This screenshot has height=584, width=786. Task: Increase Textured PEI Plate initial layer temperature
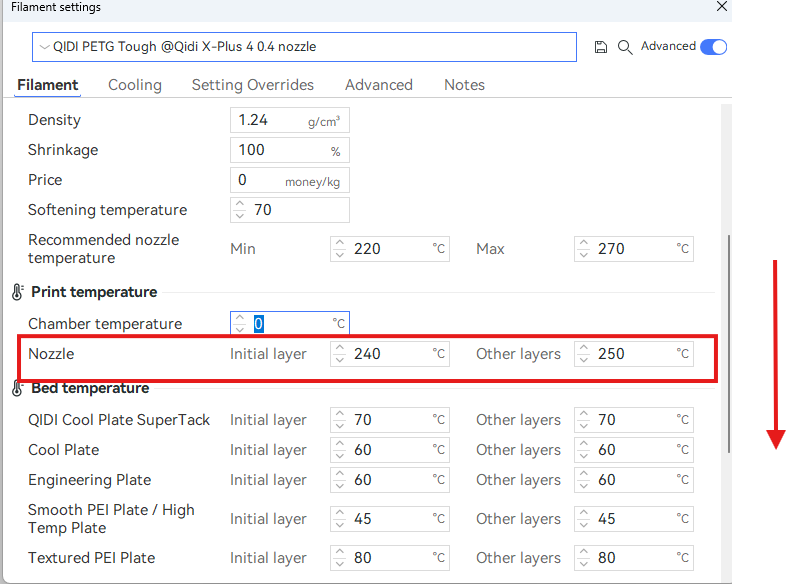339,553
